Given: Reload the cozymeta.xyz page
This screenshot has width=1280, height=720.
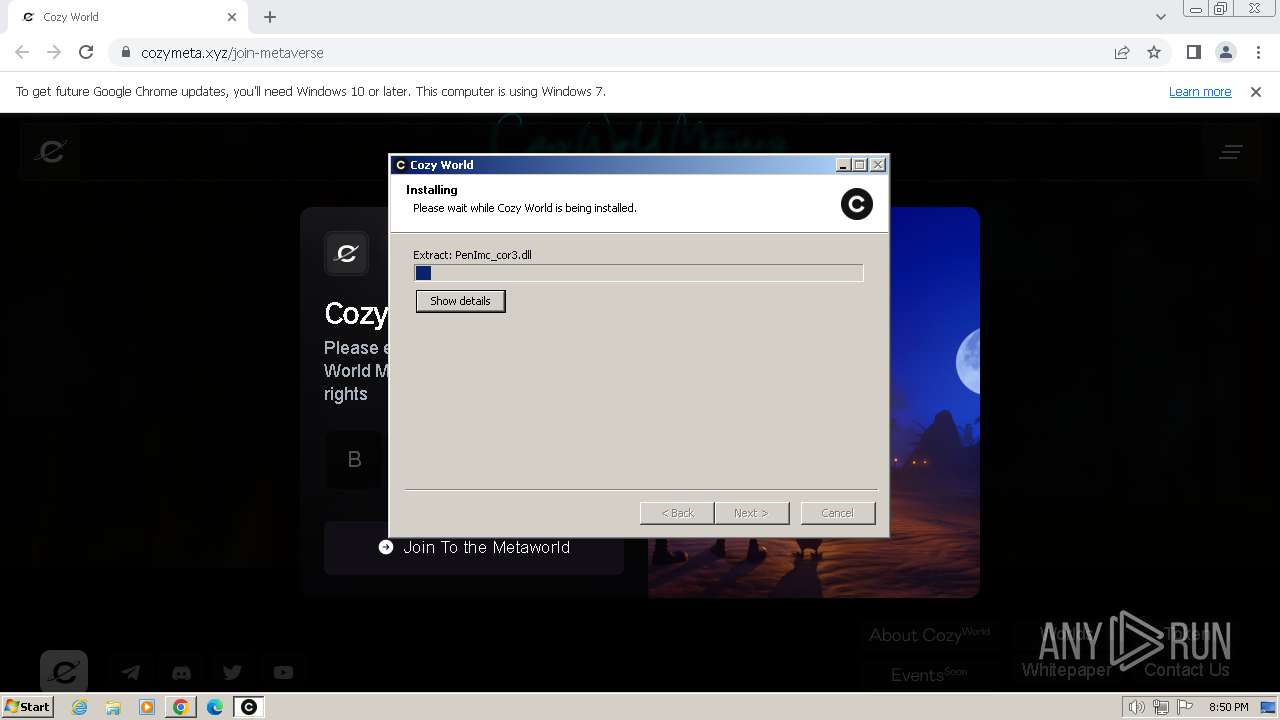Looking at the screenshot, I should pos(86,53).
